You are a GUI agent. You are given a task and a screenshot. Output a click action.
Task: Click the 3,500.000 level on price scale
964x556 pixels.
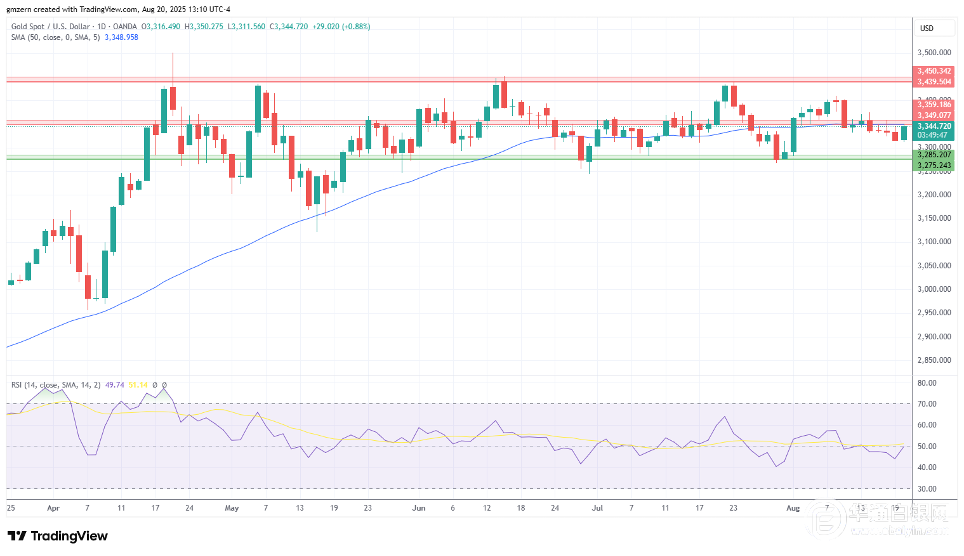click(x=934, y=53)
